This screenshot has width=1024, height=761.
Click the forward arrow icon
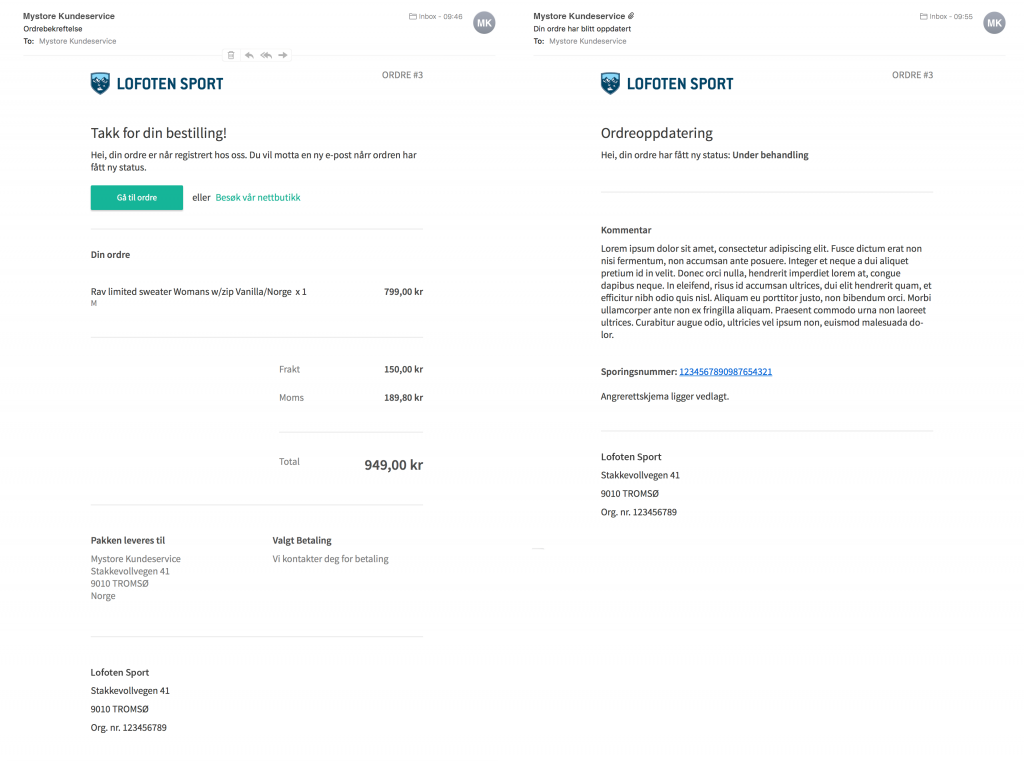(283, 55)
